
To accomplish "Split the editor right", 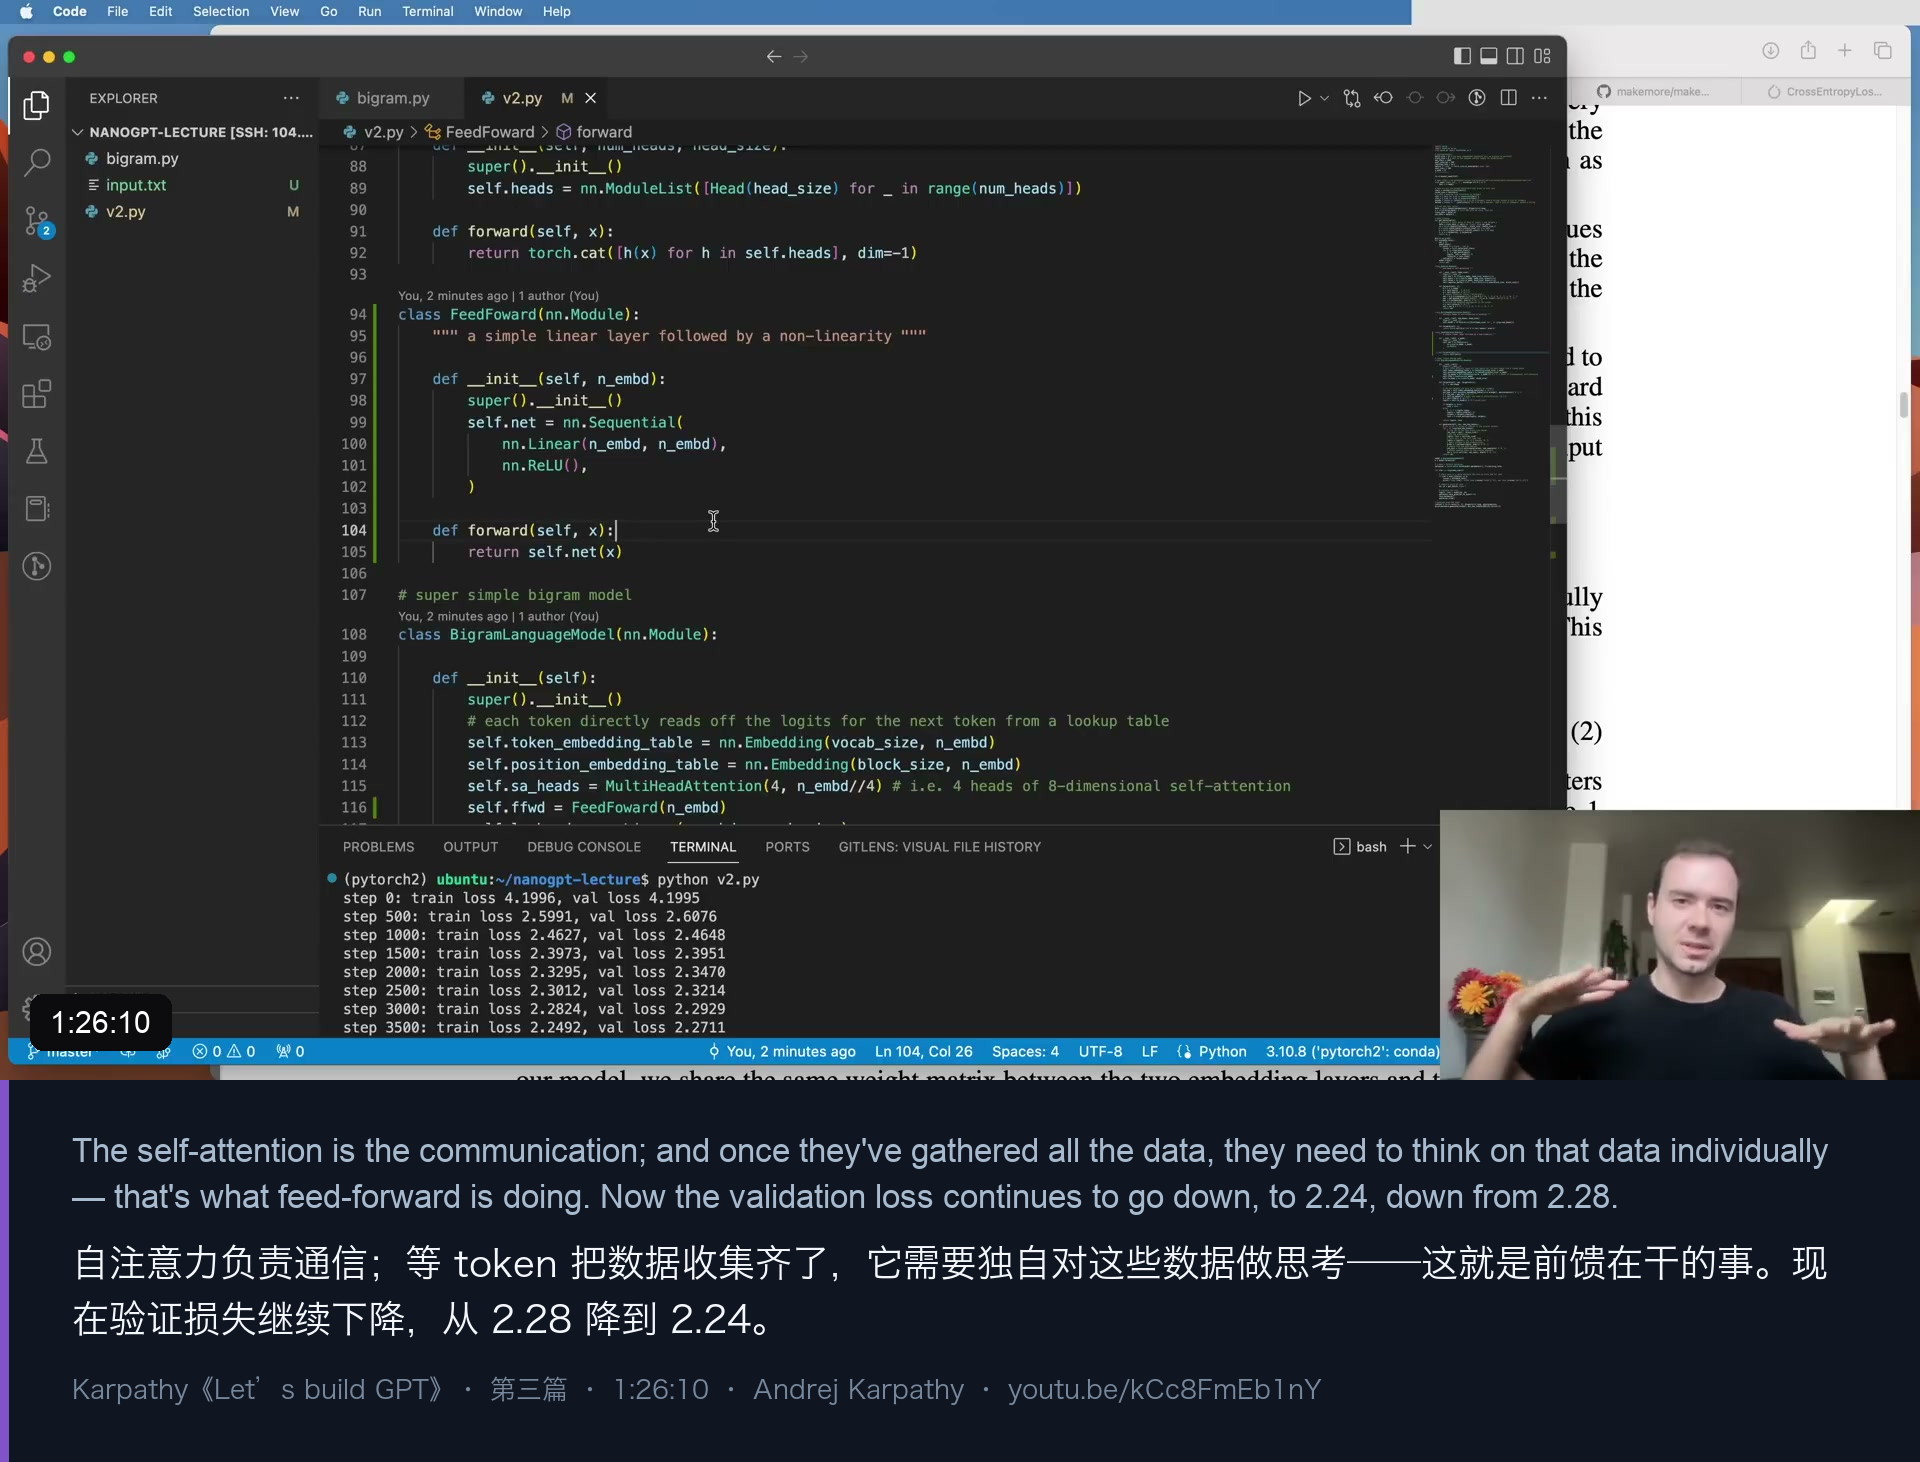I will pos(1509,98).
